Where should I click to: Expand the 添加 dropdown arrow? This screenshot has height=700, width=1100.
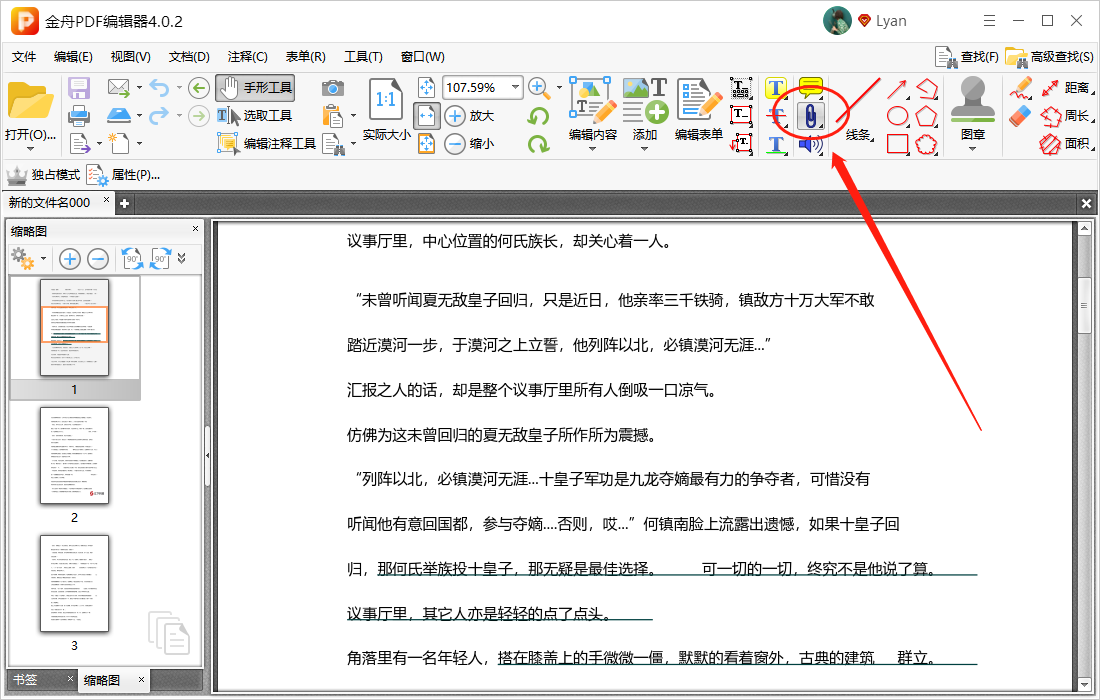644,149
